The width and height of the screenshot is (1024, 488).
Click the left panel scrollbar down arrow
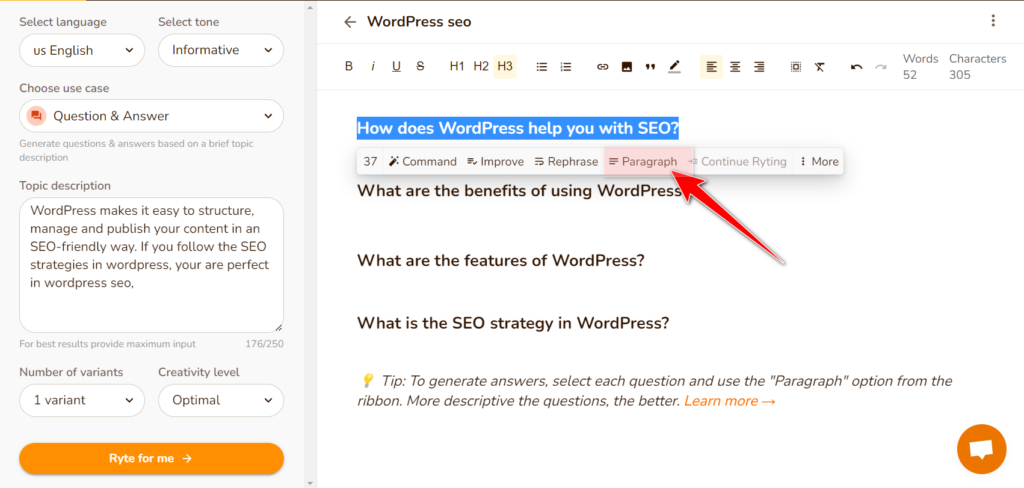[x=310, y=483]
